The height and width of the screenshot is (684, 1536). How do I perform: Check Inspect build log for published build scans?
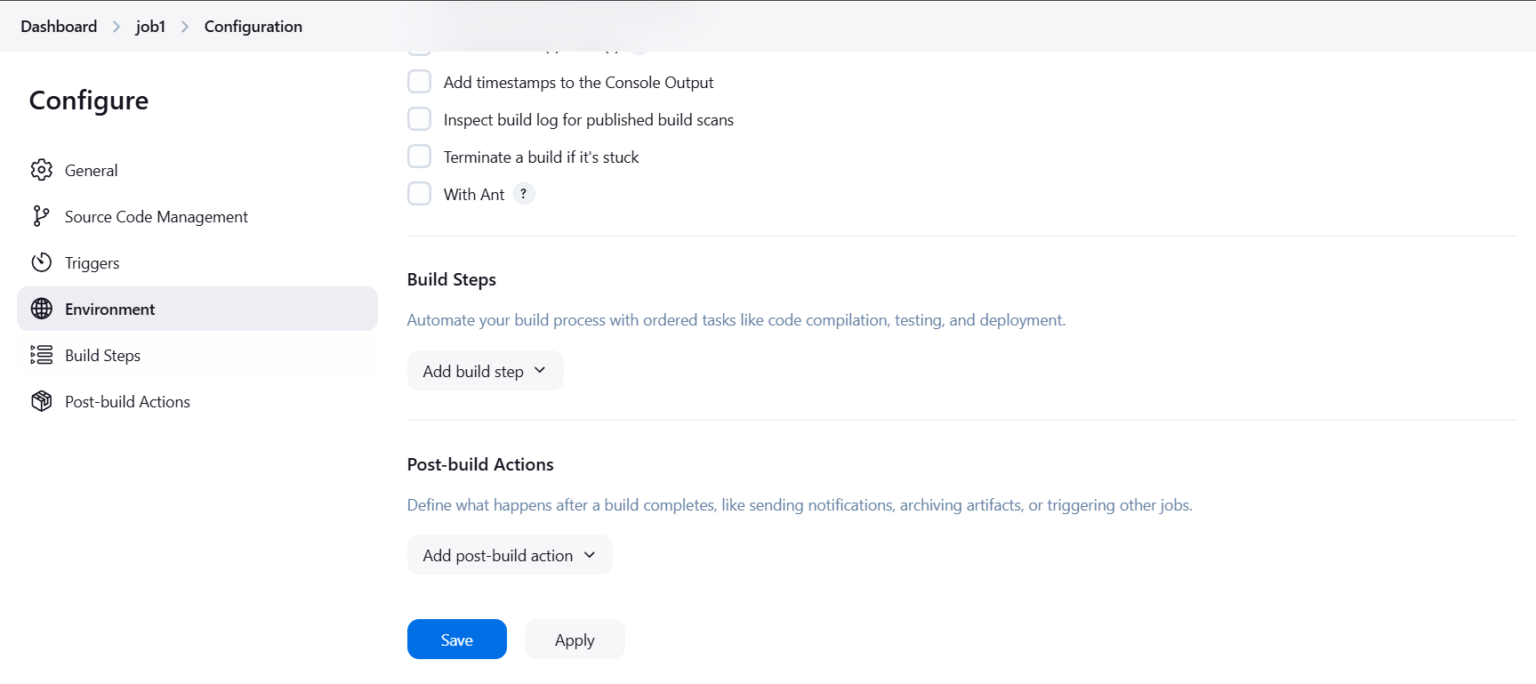[x=419, y=118]
